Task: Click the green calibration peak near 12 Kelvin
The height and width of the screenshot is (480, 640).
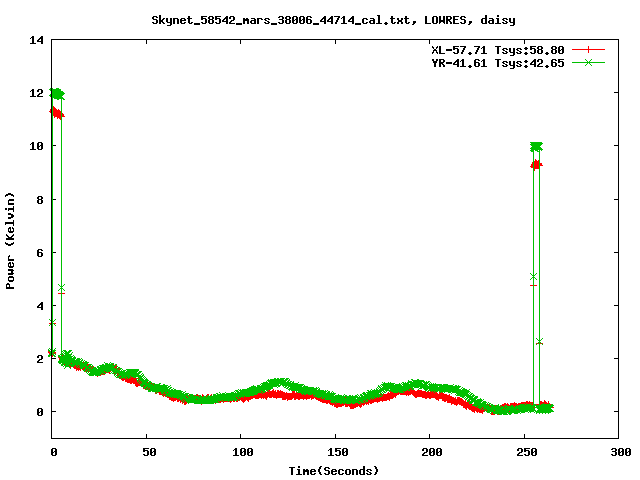Action: (x=57, y=94)
